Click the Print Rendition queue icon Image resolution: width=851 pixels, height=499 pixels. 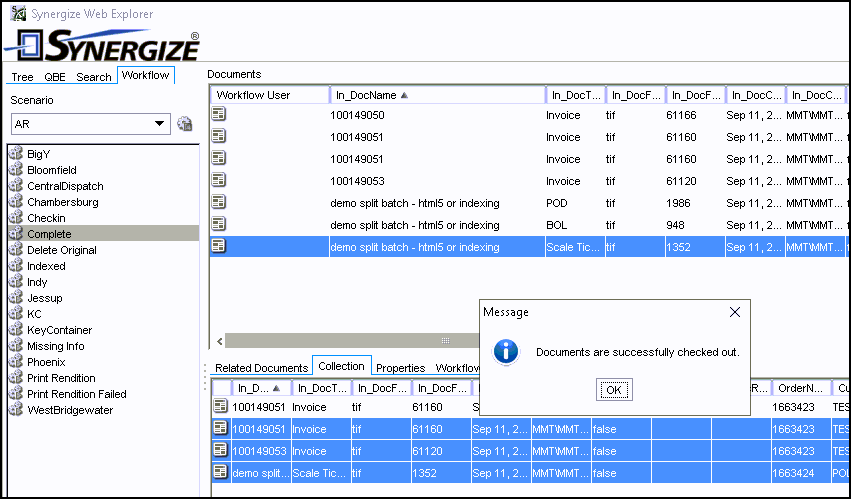click(x=16, y=378)
